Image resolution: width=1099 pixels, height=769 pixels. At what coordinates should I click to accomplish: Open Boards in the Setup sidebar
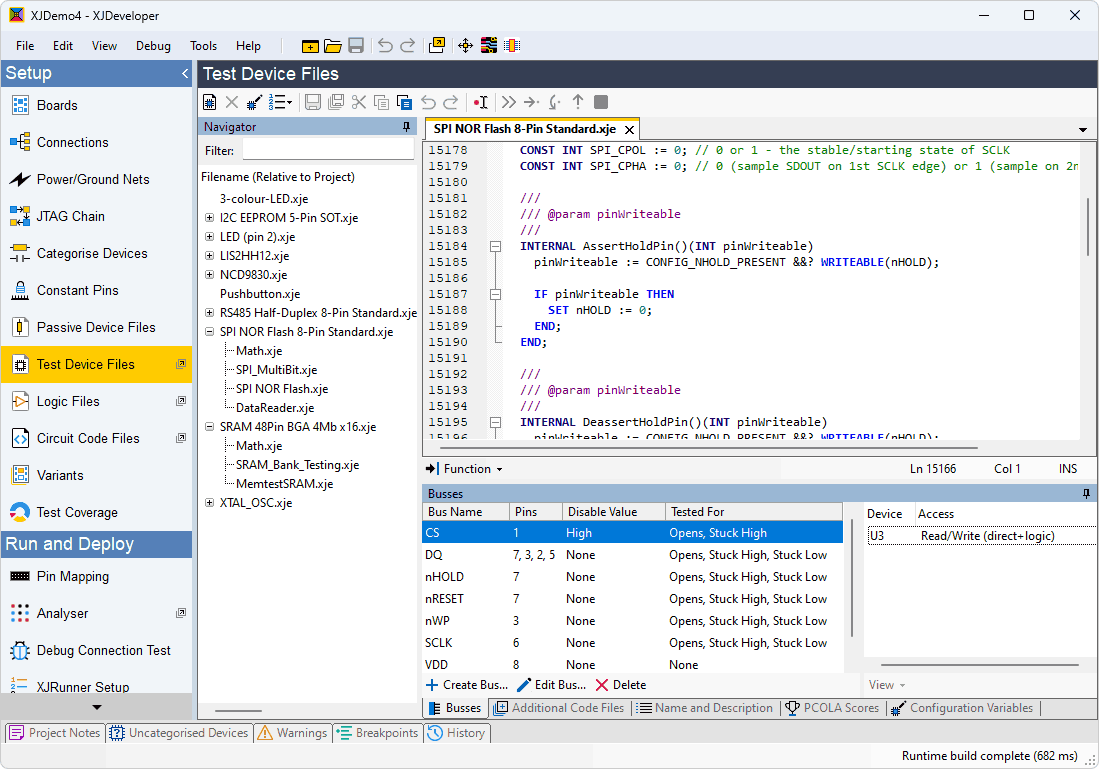[x=97, y=106]
